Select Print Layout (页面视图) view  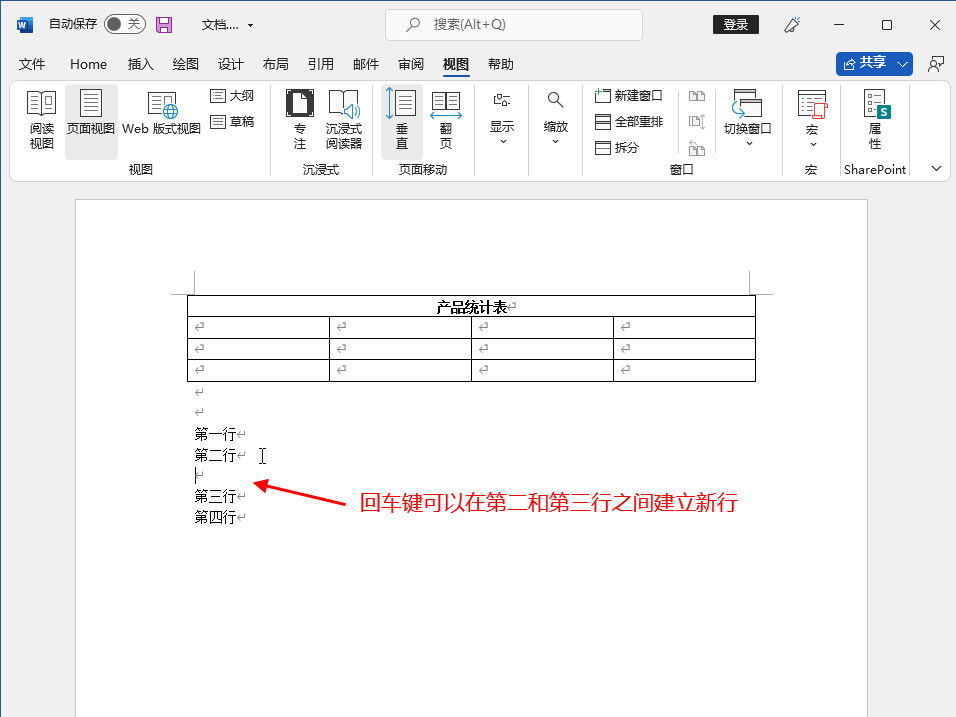(91, 120)
